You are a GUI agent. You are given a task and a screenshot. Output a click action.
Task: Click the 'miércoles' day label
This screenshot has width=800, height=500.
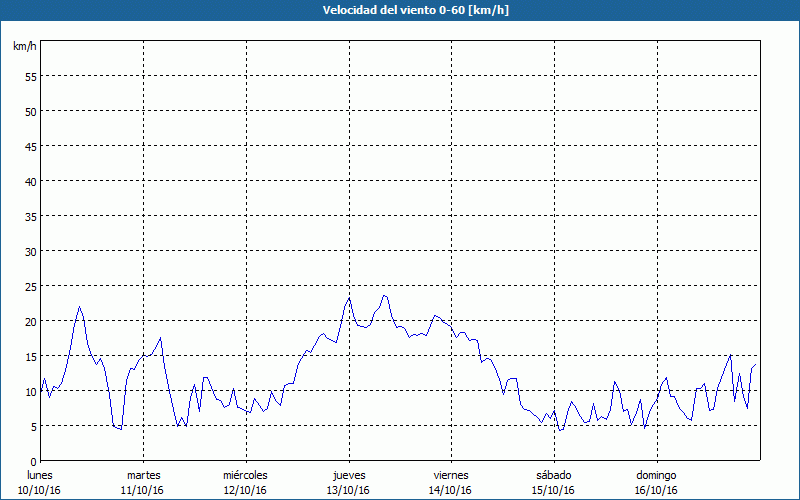pyautogui.click(x=245, y=475)
